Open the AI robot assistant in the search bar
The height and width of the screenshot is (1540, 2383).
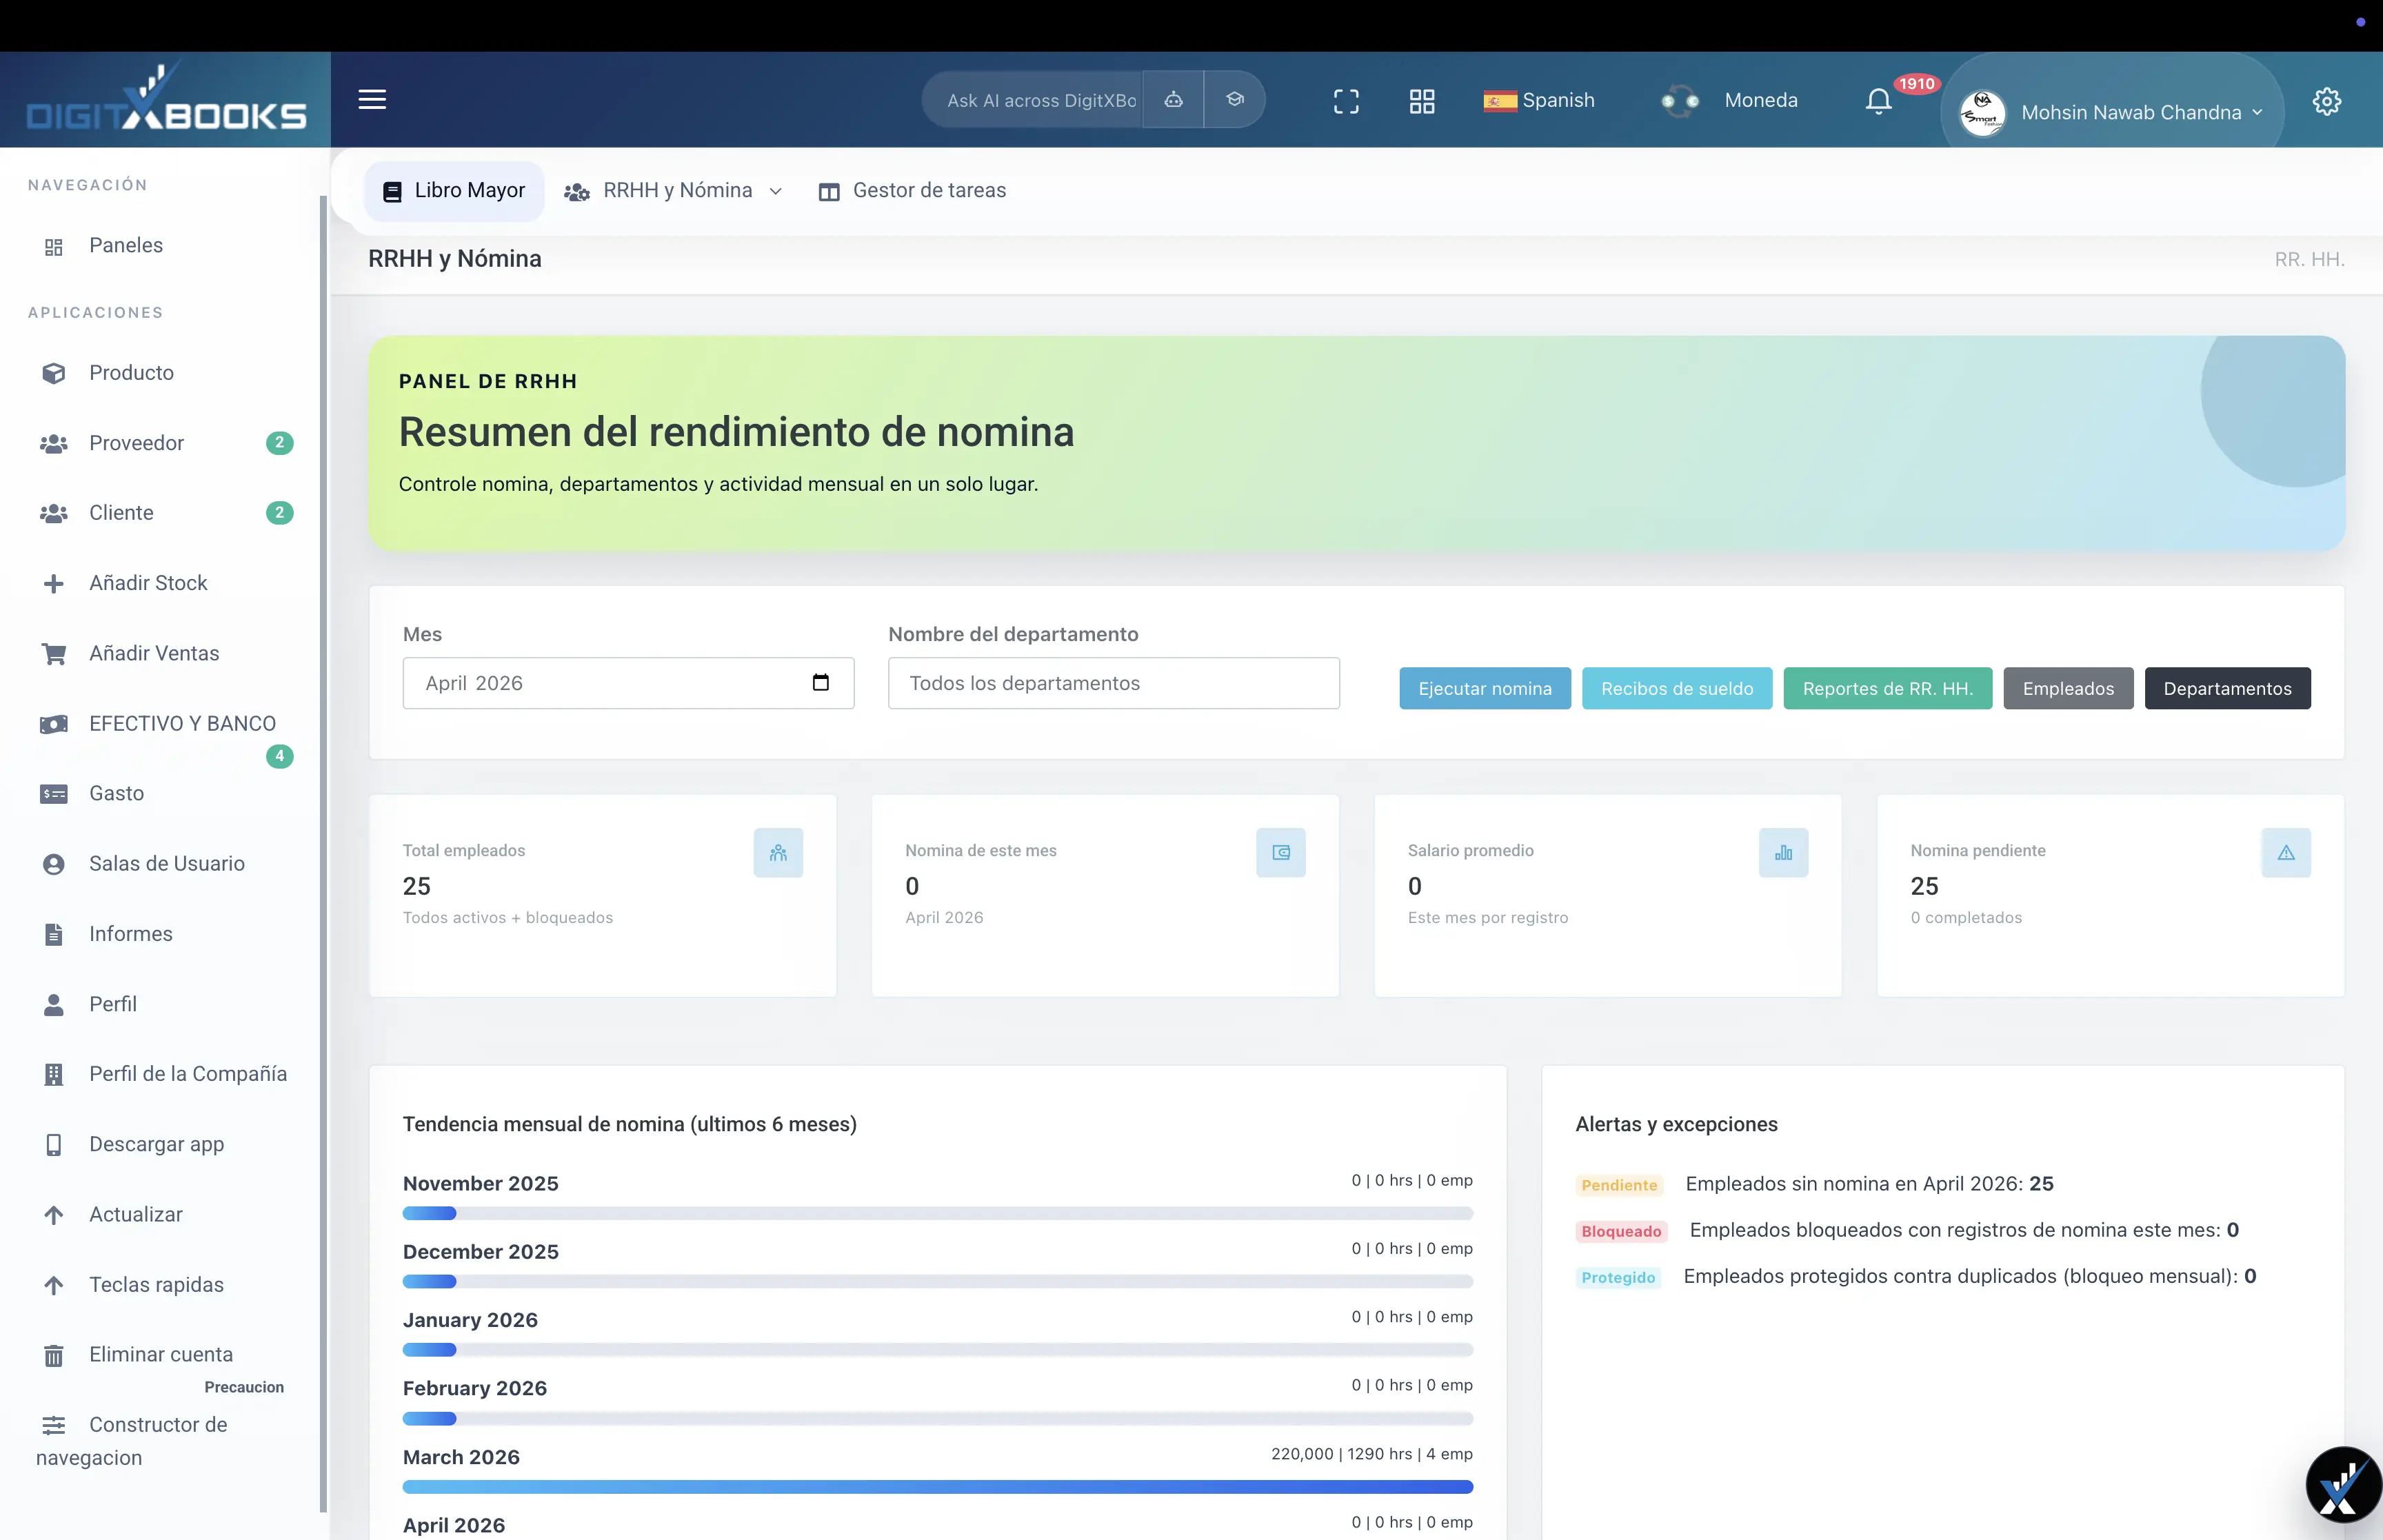(1173, 99)
